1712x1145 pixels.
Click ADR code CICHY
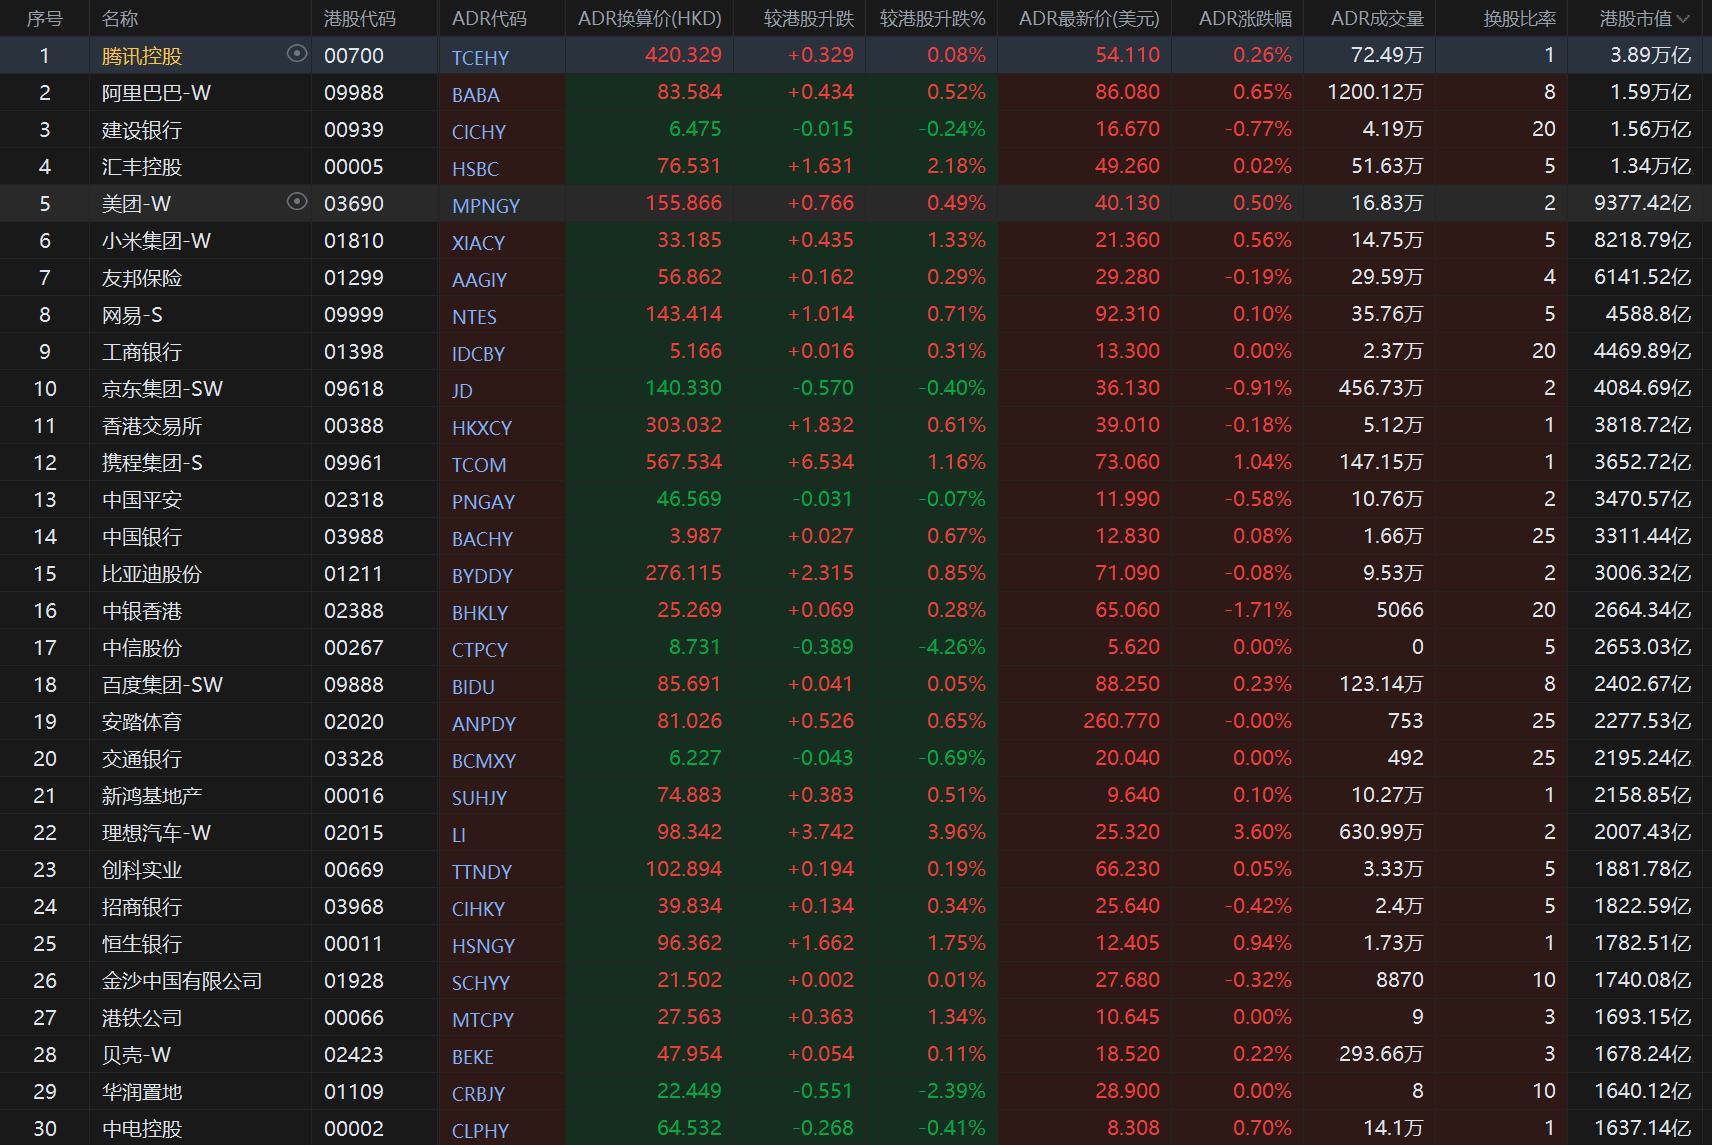click(478, 132)
